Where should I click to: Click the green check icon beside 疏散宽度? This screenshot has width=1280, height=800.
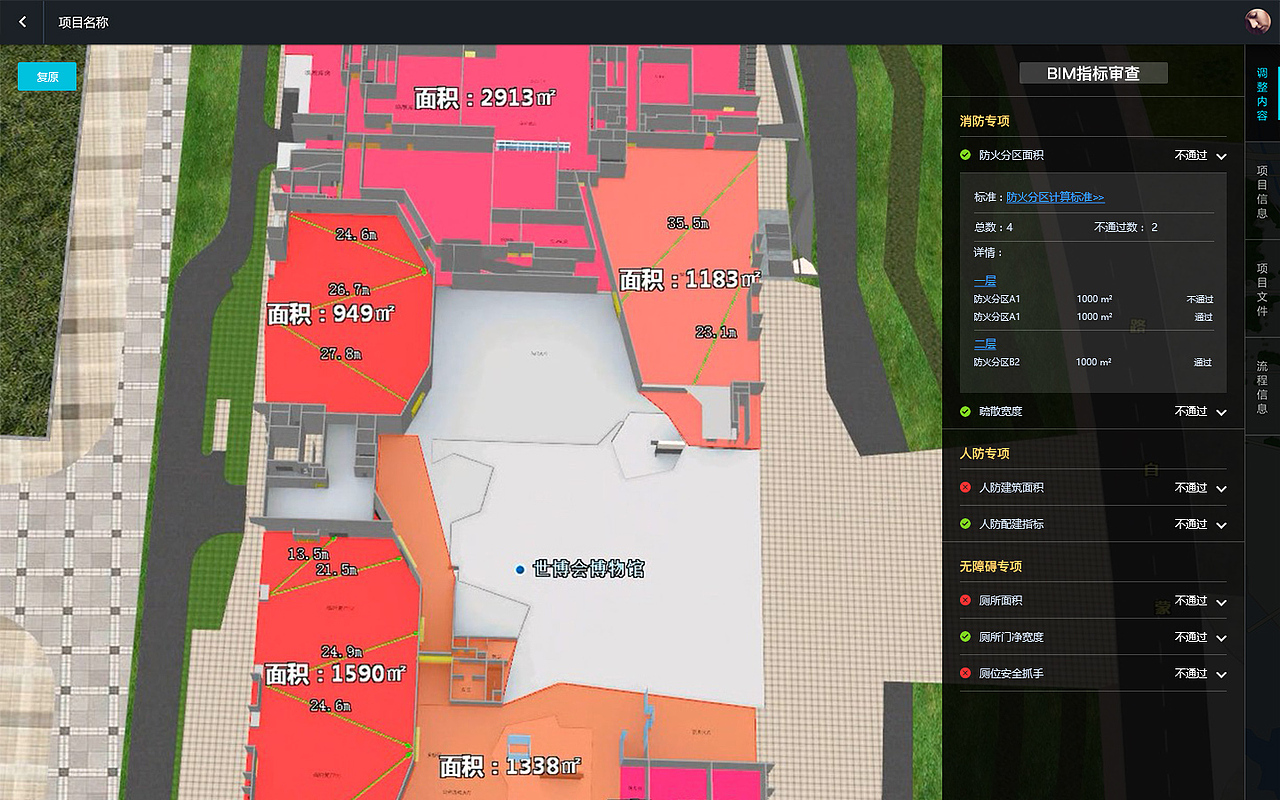coord(965,411)
